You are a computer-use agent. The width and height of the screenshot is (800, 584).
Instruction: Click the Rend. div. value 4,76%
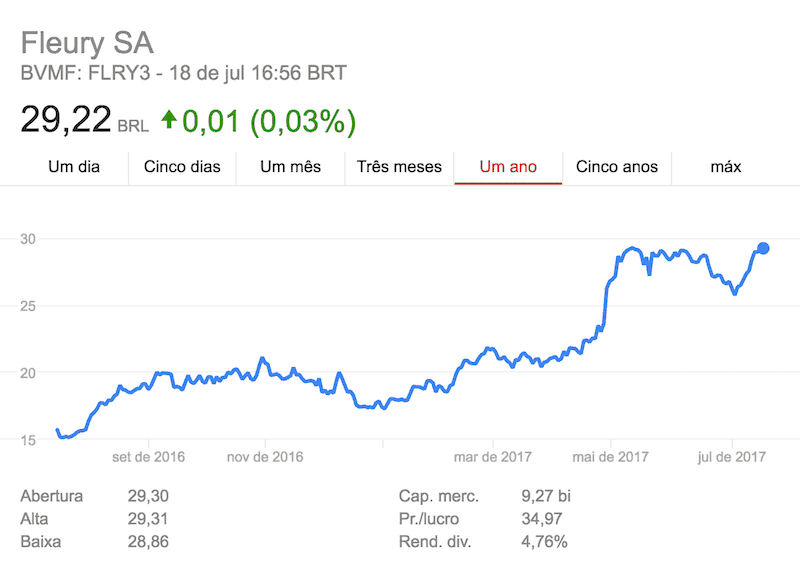[x=544, y=542]
